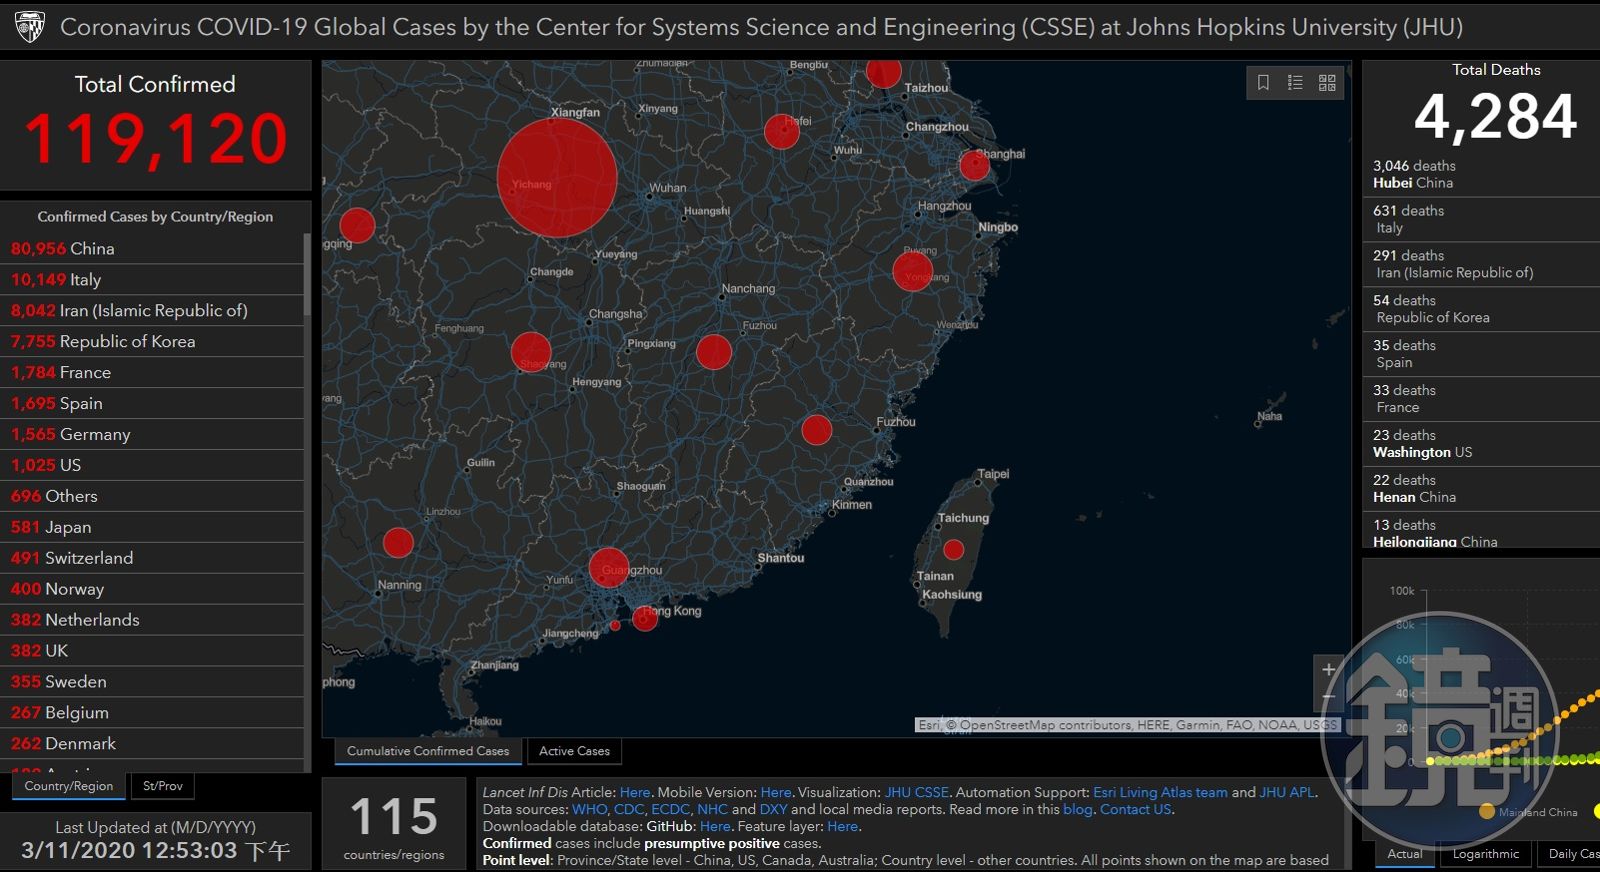Screen dimensions: 1600x872
Task: Zoom out the map with minus button
Action: tap(1328, 697)
